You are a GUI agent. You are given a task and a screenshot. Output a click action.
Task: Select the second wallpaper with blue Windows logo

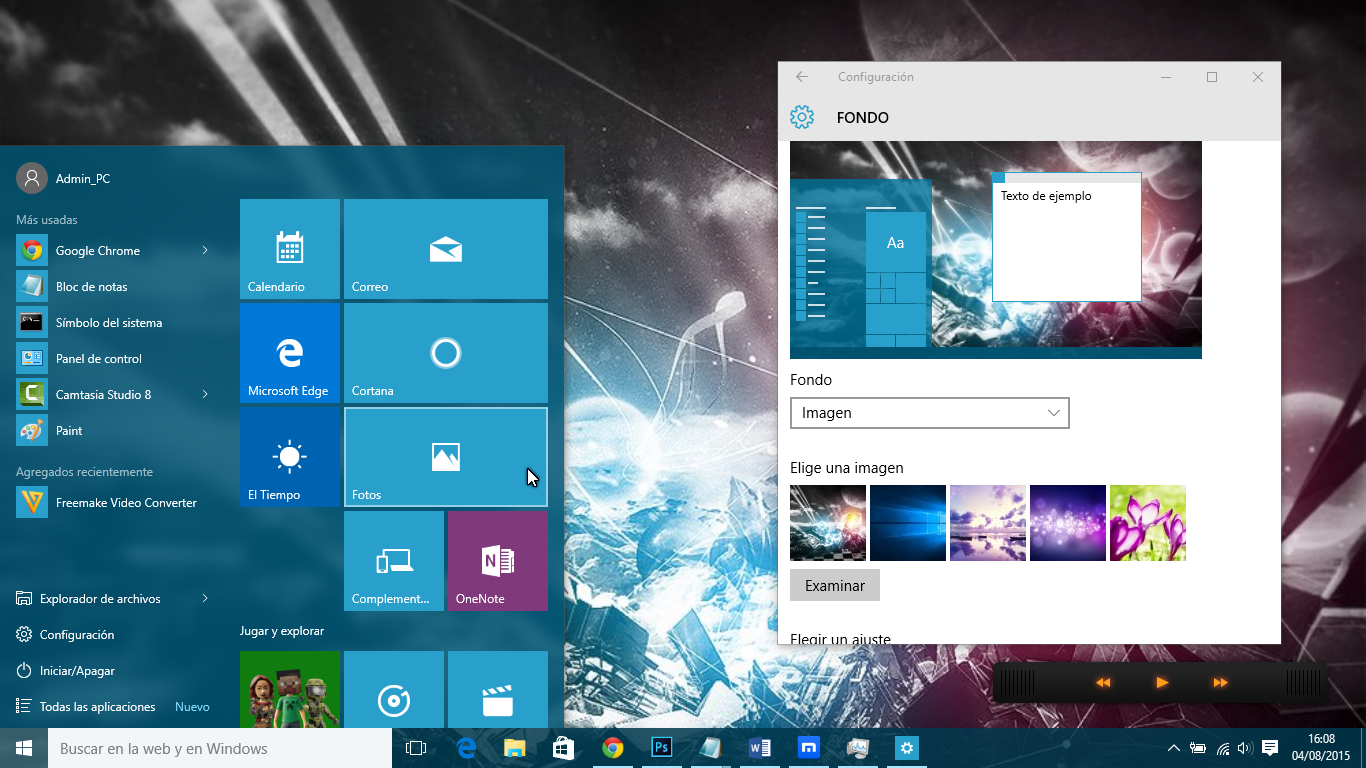click(x=907, y=522)
